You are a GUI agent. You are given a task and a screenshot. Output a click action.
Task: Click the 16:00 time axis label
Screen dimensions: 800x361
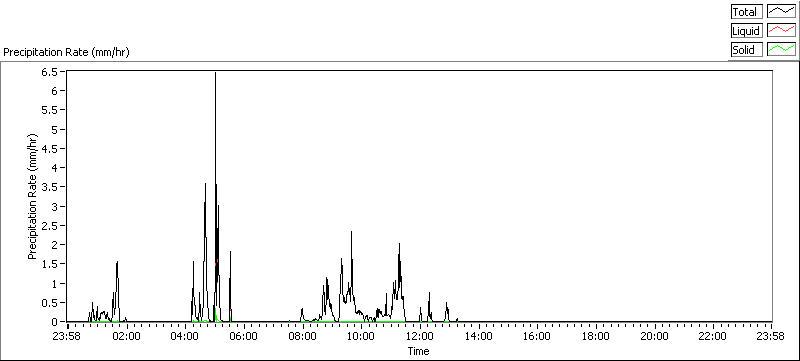coord(537,336)
